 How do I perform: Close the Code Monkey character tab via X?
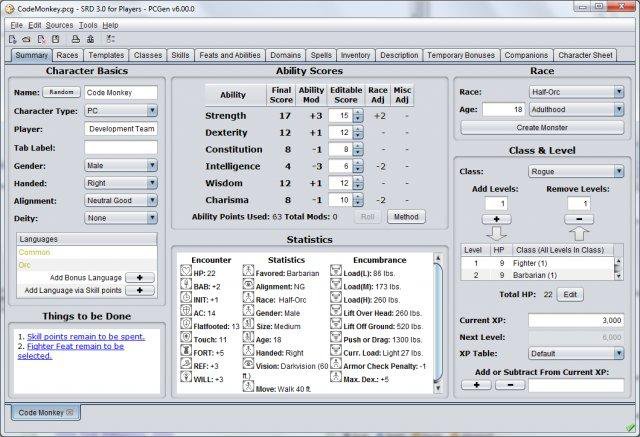point(69,412)
